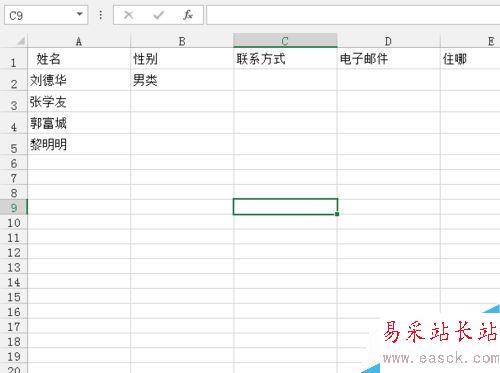This screenshot has width=500, height=373.
Task: Select column C header
Action: point(285,41)
